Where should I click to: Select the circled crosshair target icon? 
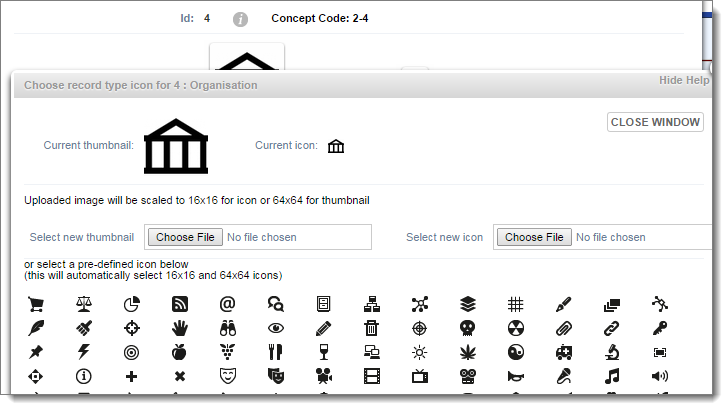coord(420,328)
